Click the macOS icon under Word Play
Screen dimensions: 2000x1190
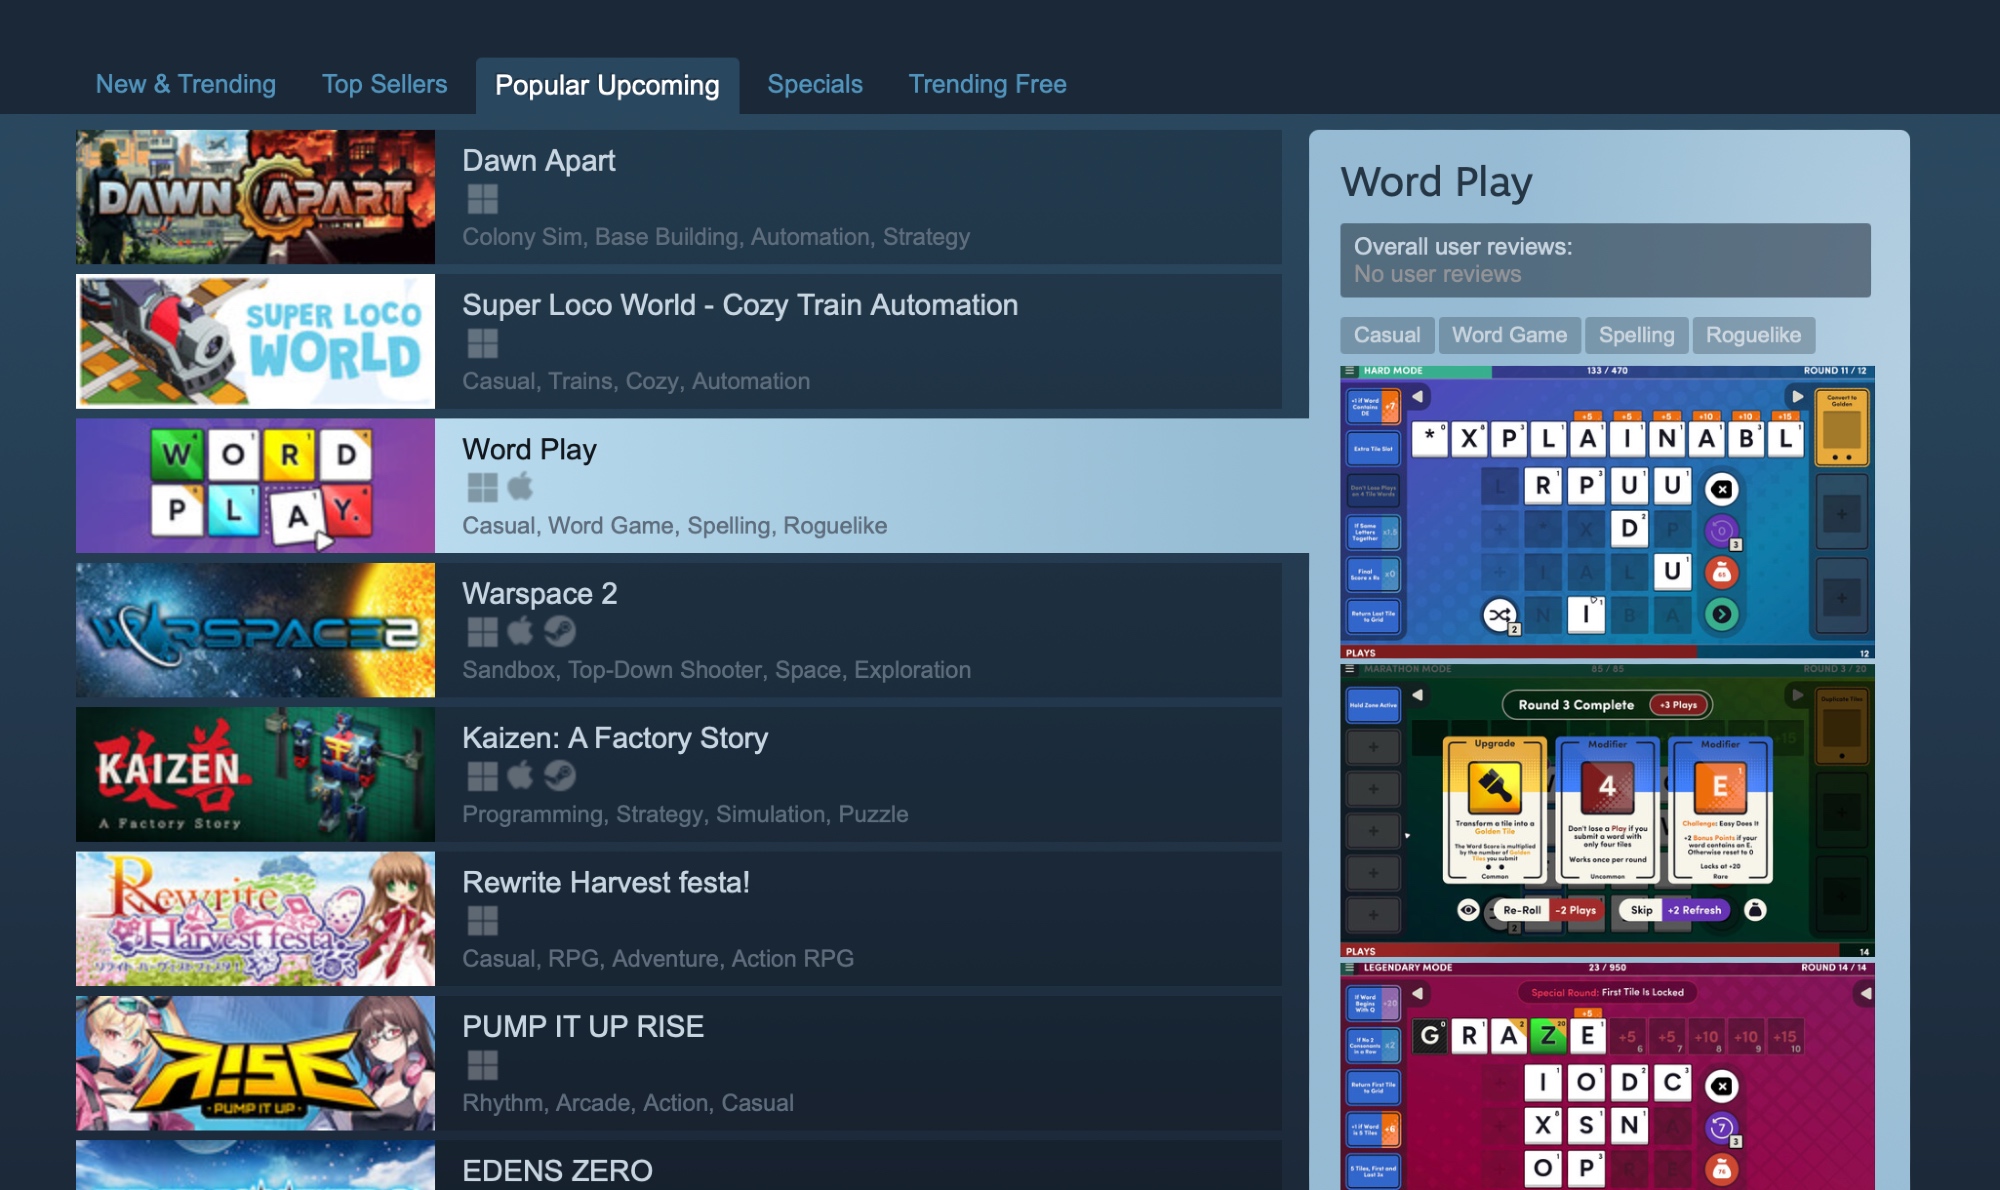(520, 487)
